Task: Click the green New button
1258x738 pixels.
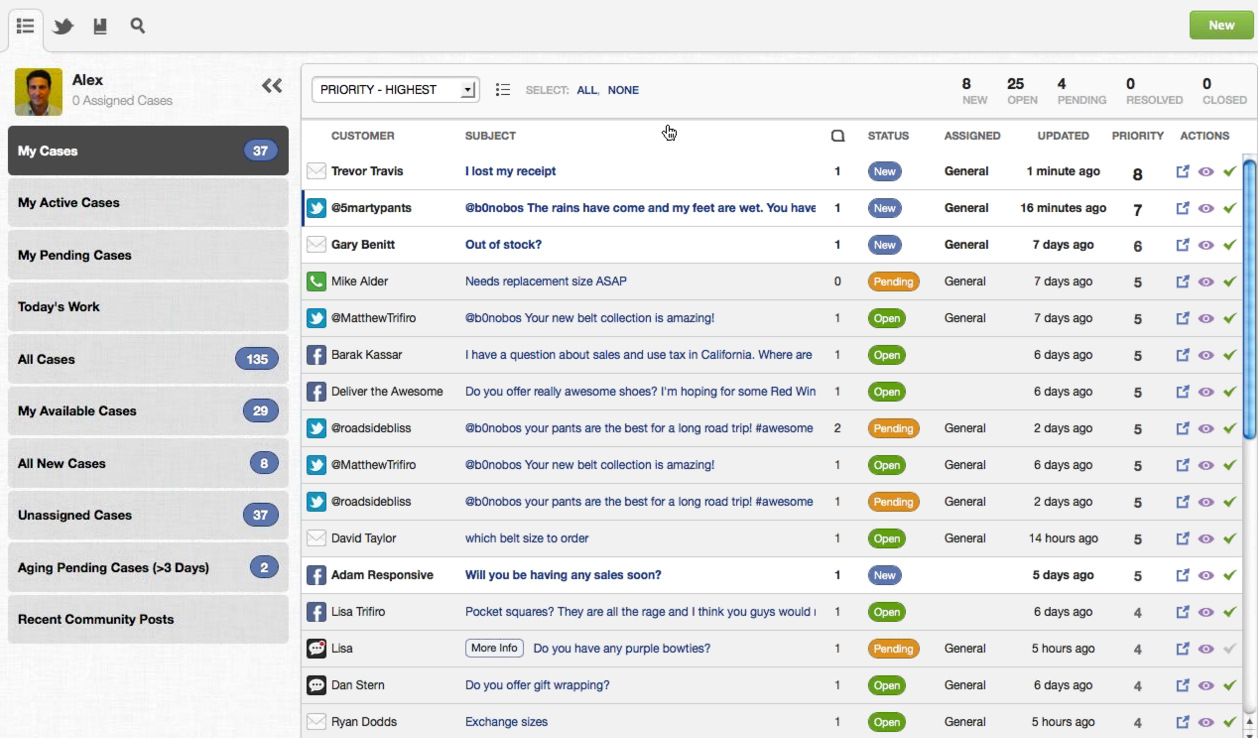Action: [x=1221, y=25]
